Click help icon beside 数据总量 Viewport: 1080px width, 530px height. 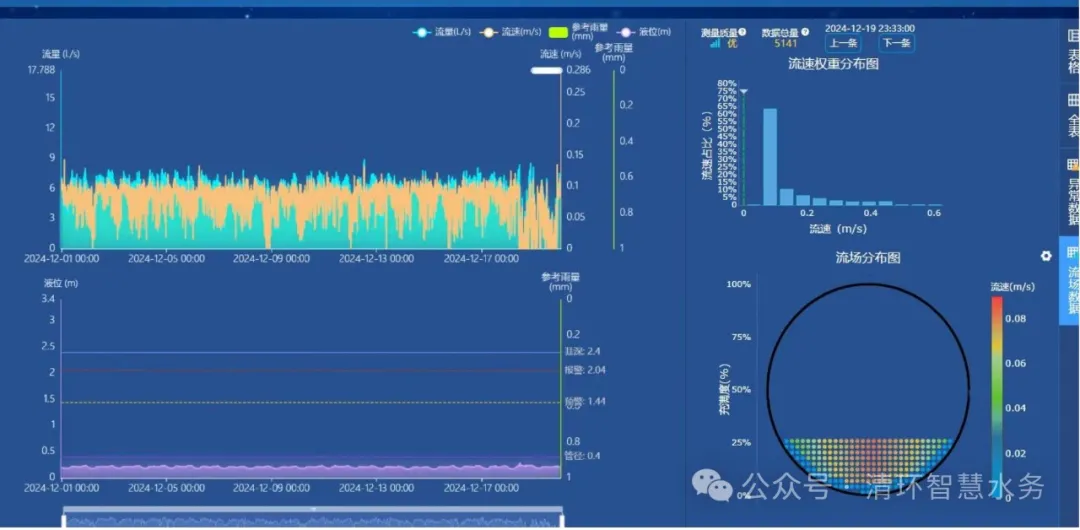pos(803,32)
